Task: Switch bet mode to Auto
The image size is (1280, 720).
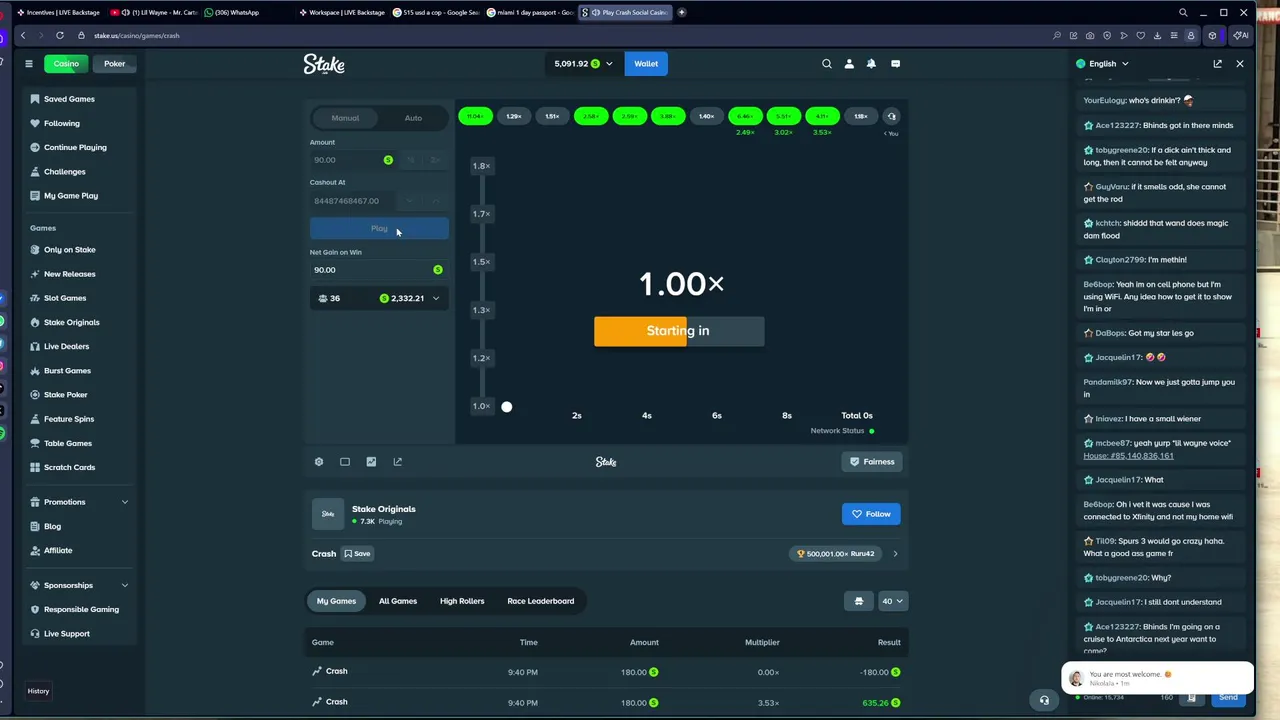Action: coord(413,118)
